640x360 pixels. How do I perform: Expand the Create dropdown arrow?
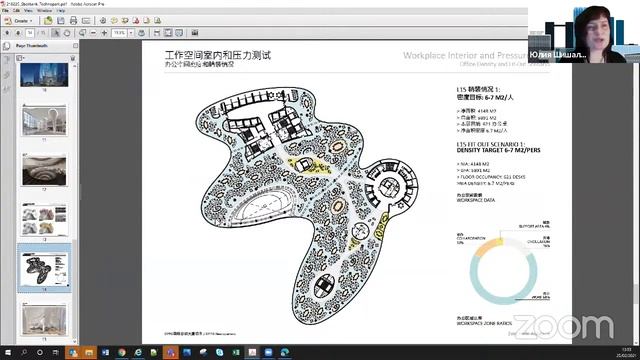coord(31,21)
